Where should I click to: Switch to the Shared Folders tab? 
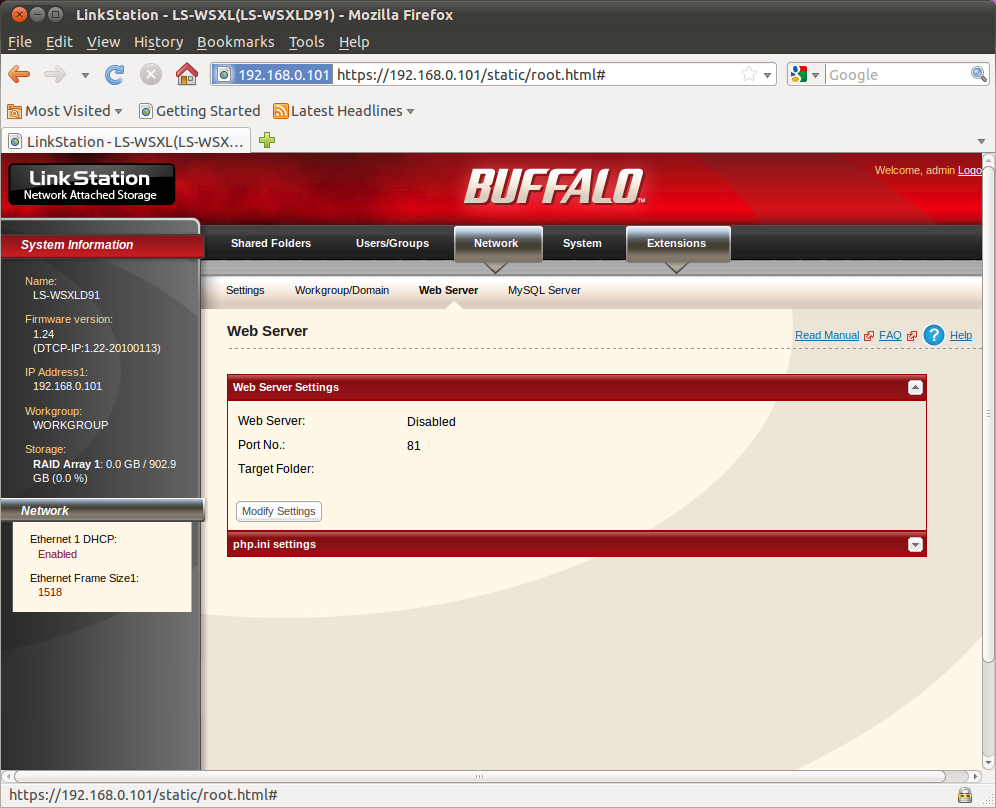tap(271, 243)
